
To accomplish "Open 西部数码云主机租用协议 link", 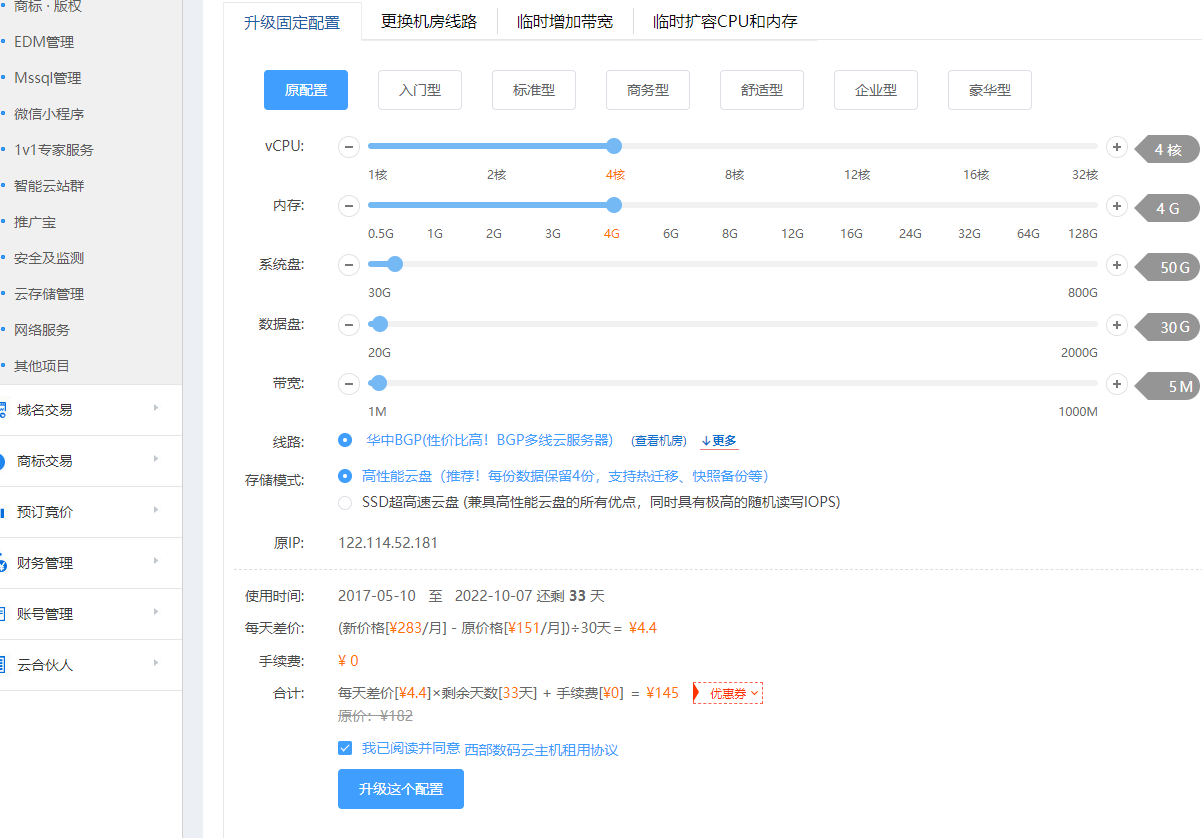I will click(x=541, y=749).
